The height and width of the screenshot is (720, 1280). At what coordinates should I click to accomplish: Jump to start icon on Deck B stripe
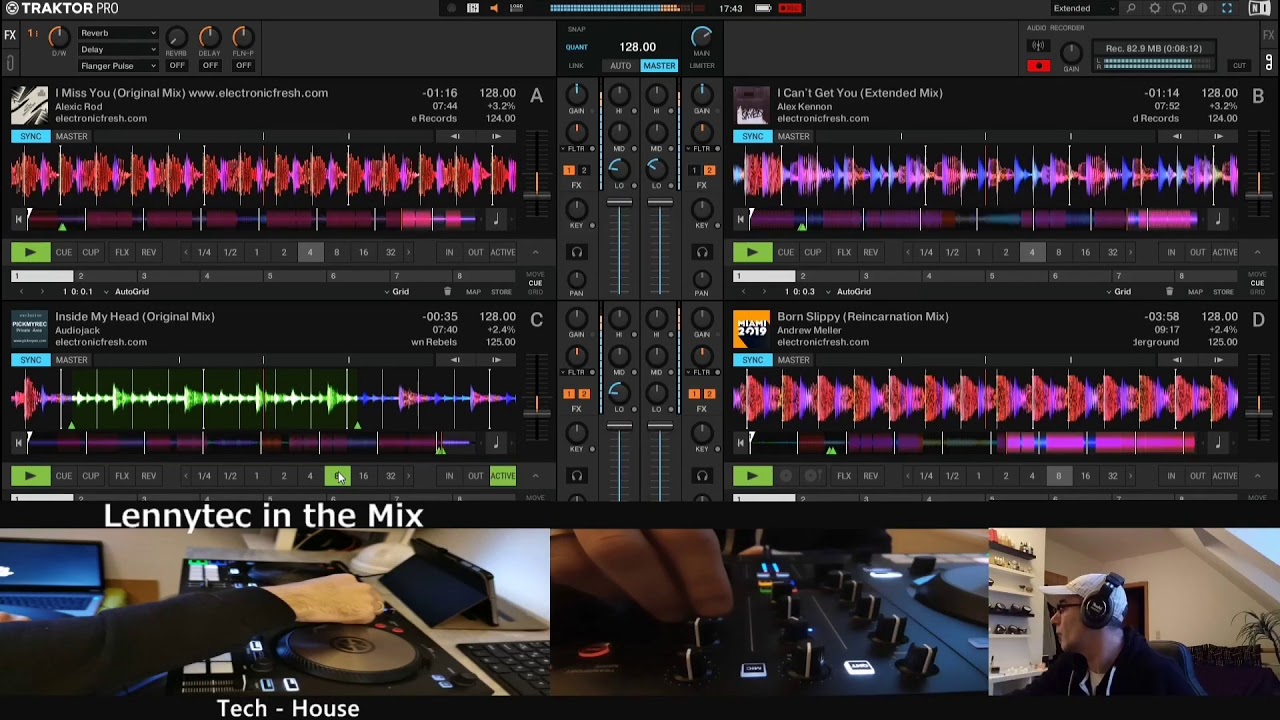pos(740,218)
